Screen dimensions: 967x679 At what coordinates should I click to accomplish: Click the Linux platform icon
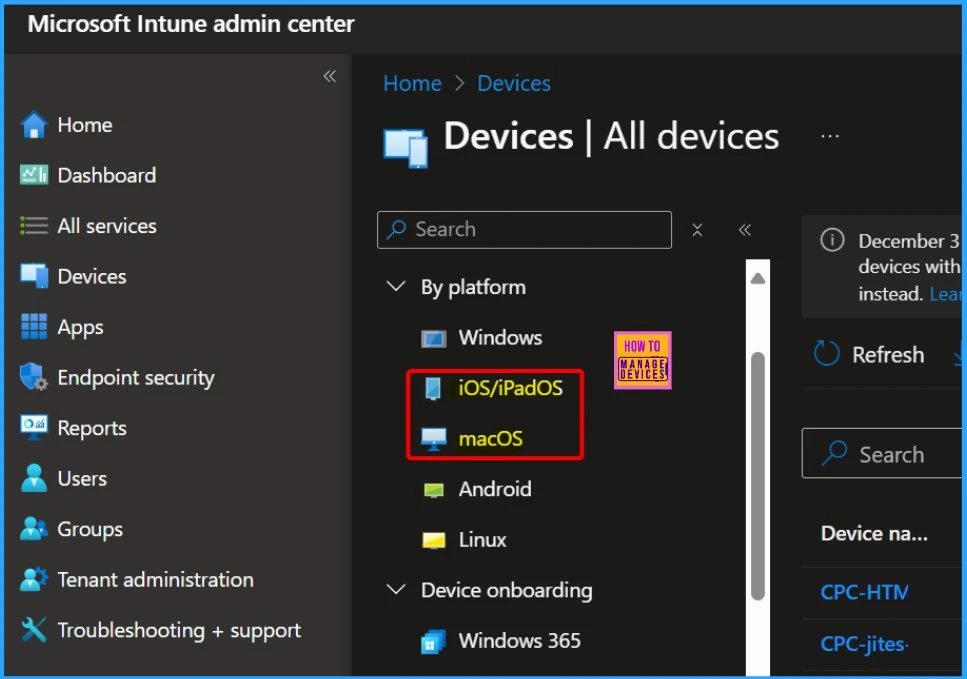(x=434, y=541)
